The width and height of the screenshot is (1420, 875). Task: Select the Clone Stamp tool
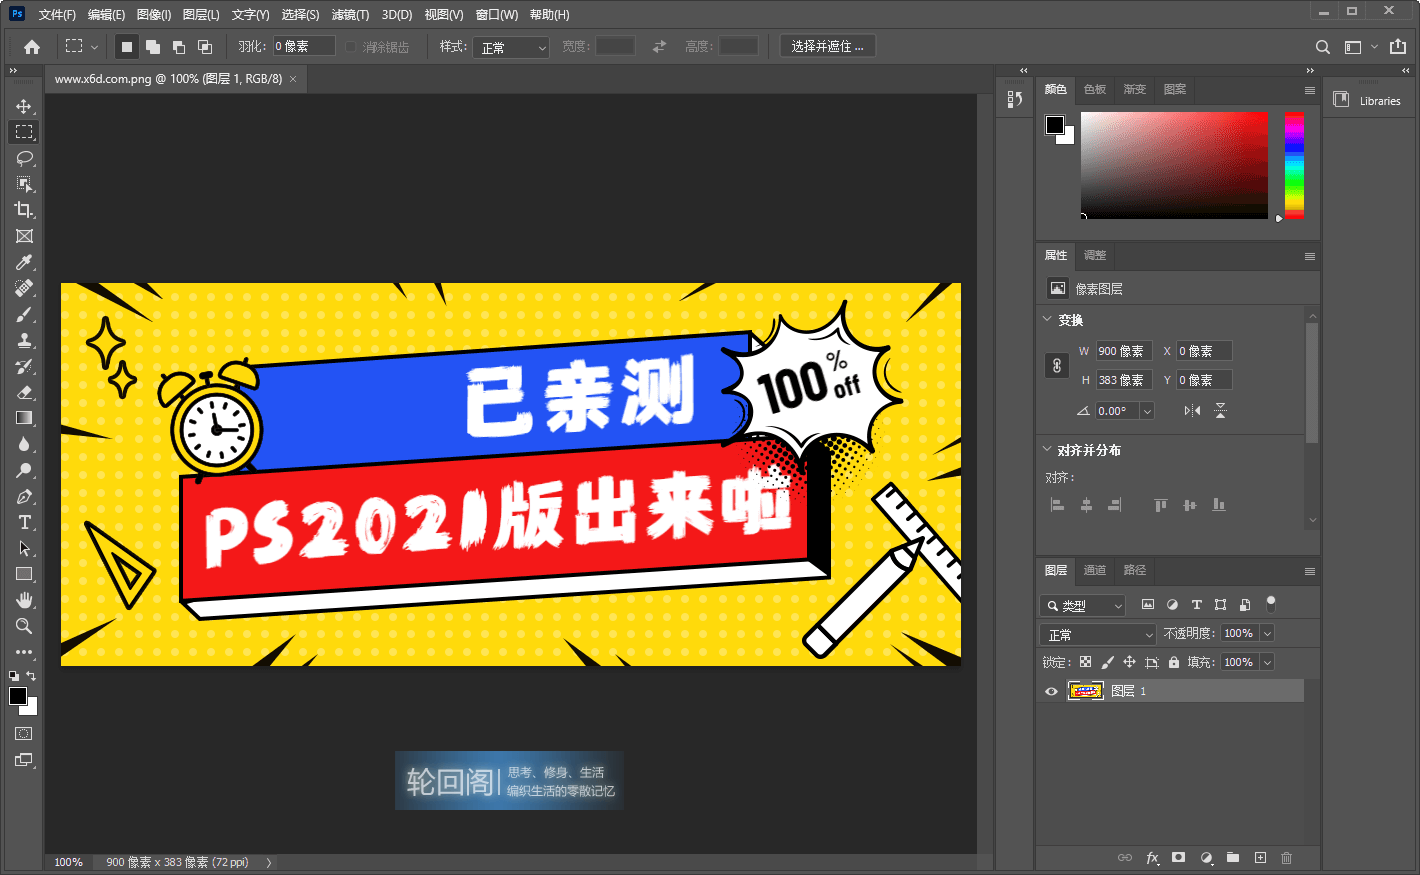24,340
